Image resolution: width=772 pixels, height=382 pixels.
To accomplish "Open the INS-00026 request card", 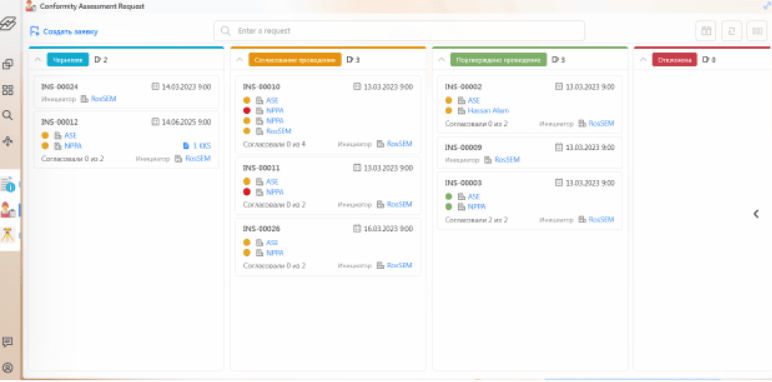I will pos(328,247).
